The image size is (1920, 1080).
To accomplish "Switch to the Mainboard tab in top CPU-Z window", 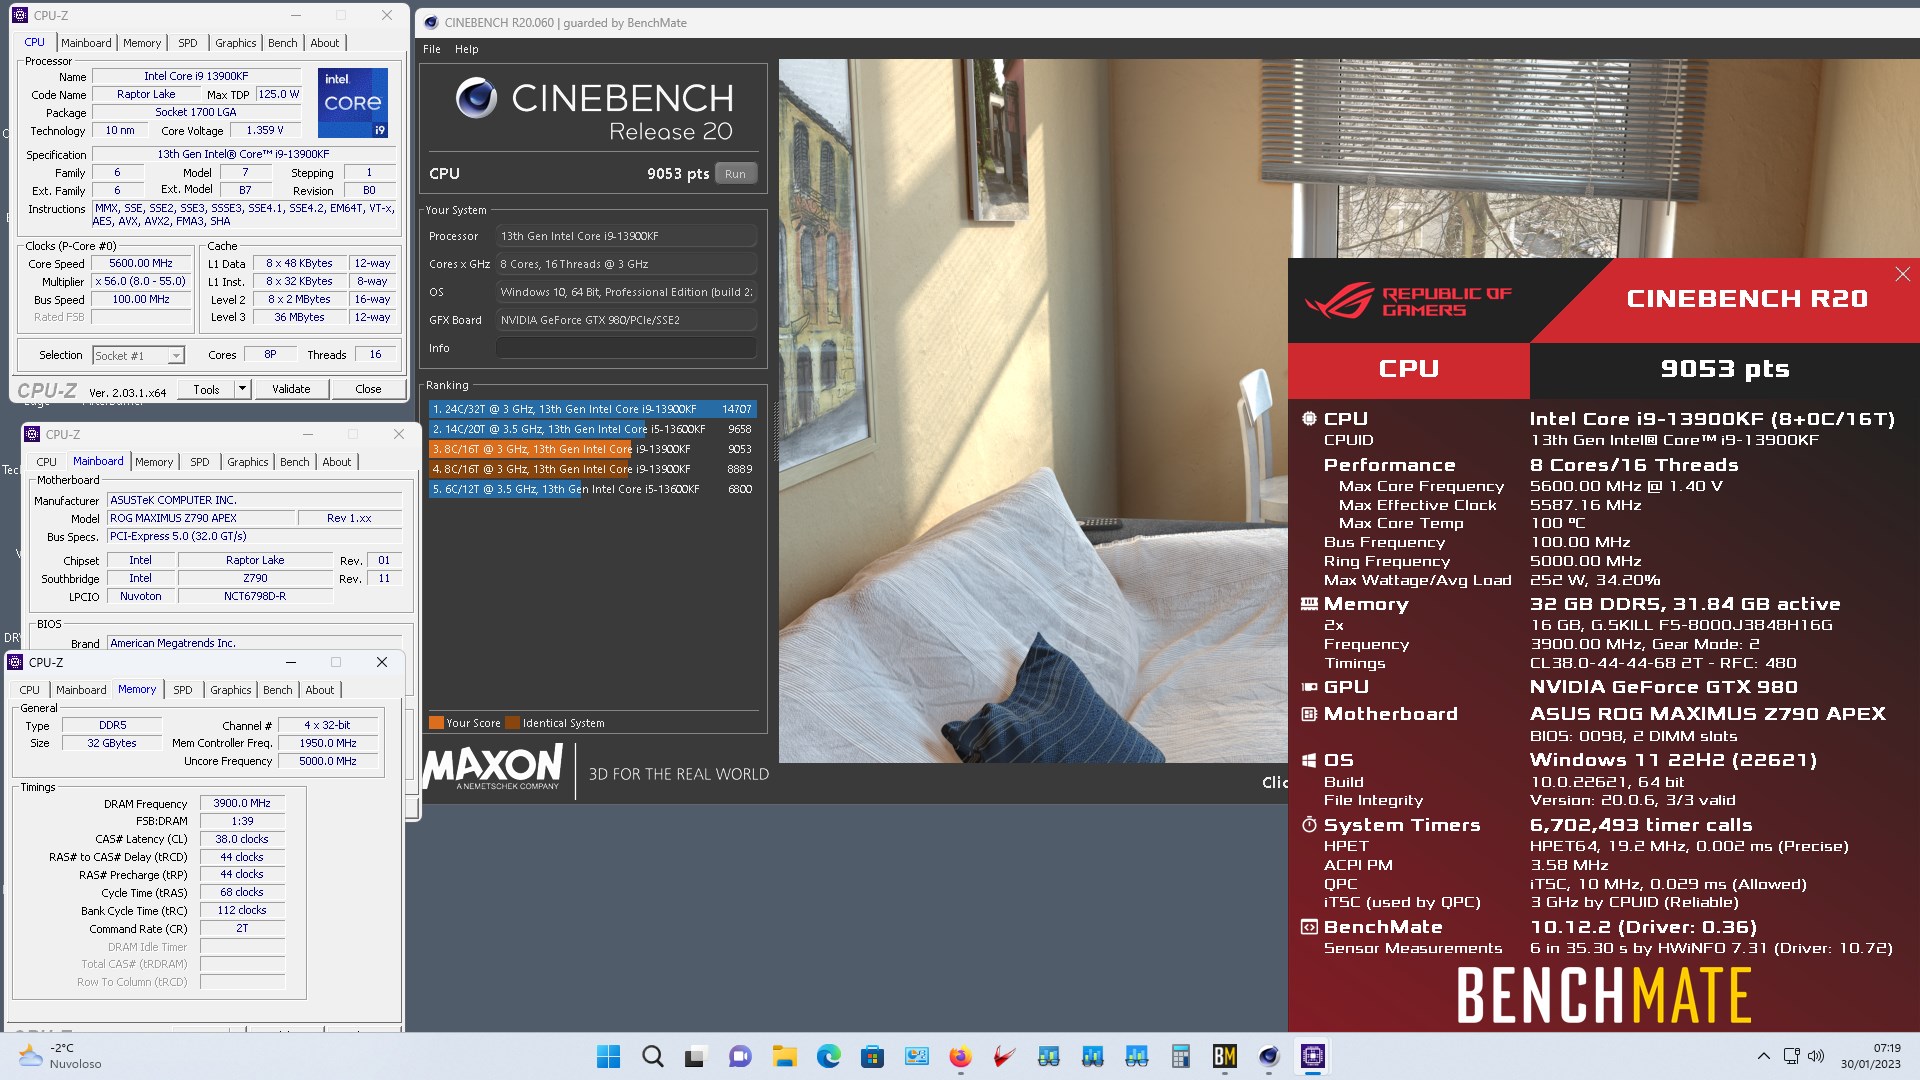I will coord(86,43).
